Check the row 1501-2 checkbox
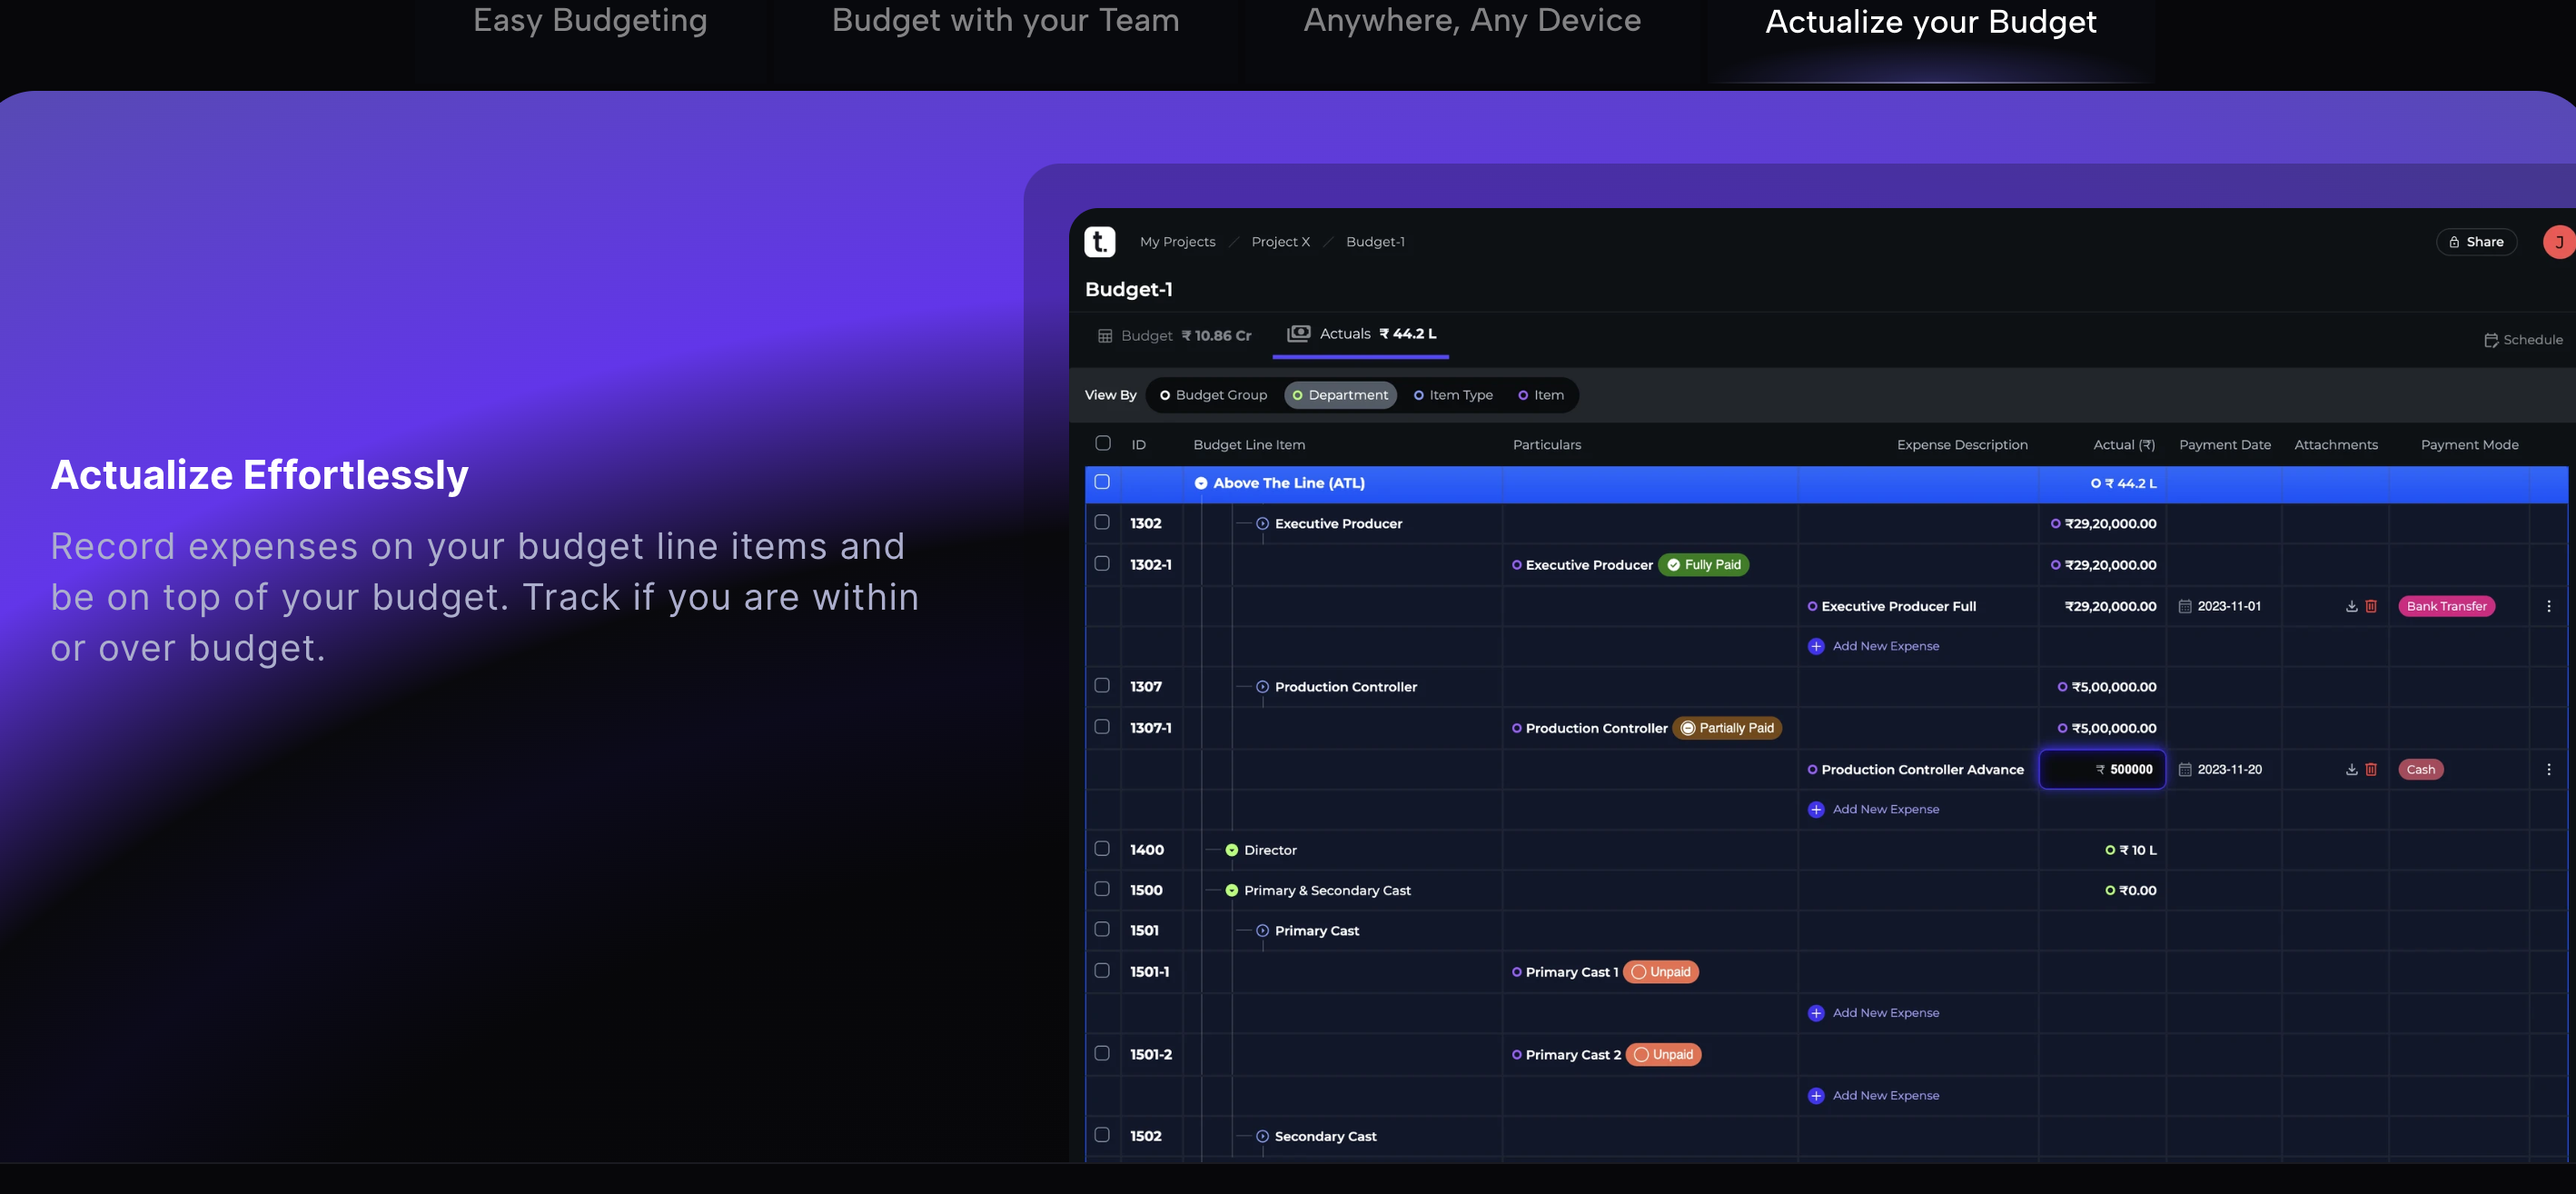 tap(1102, 1053)
